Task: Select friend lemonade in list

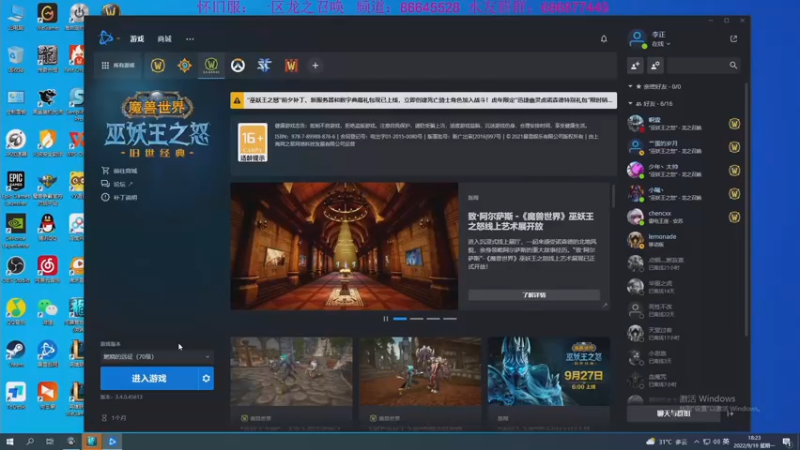Action: 684,240
